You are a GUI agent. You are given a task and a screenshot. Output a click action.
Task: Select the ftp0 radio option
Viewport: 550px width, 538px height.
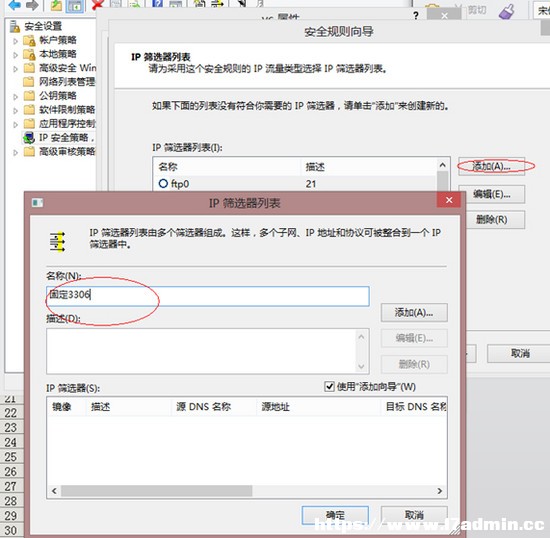coord(163,183)
